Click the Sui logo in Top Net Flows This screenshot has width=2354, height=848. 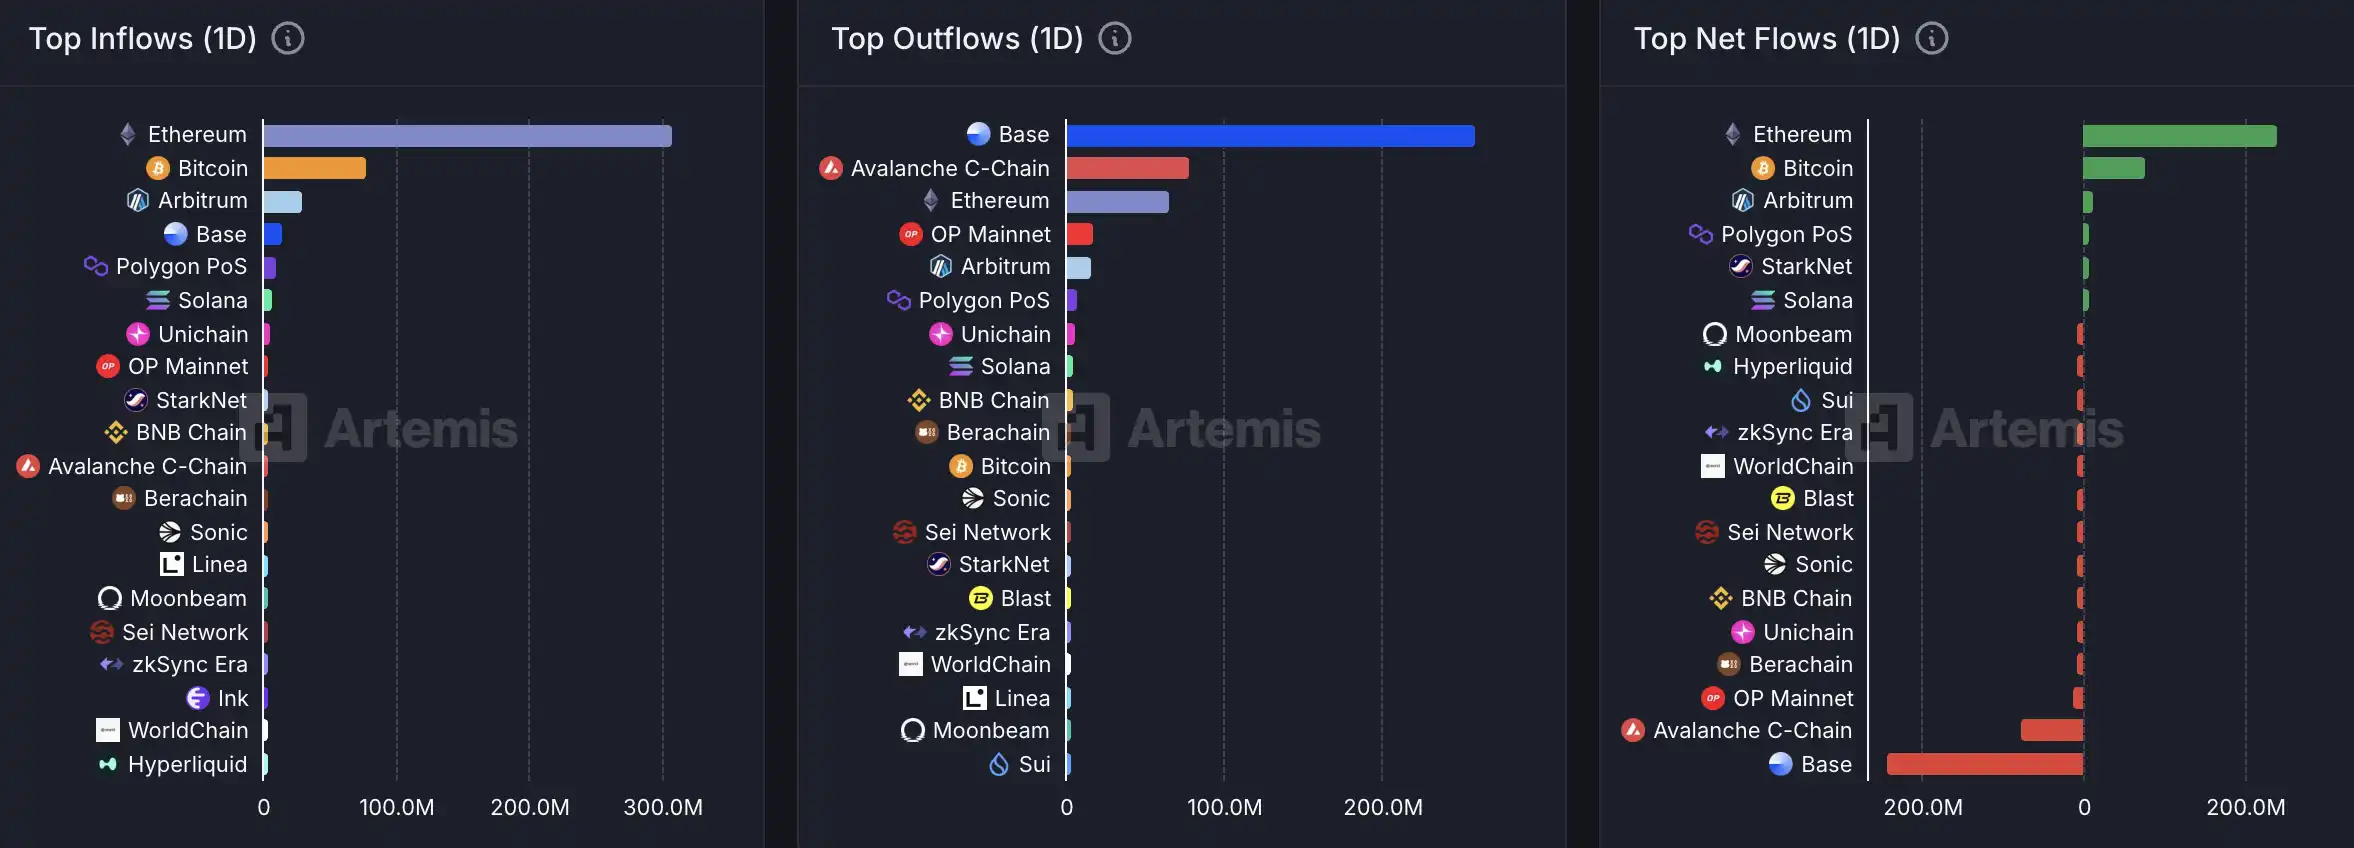1801,400
